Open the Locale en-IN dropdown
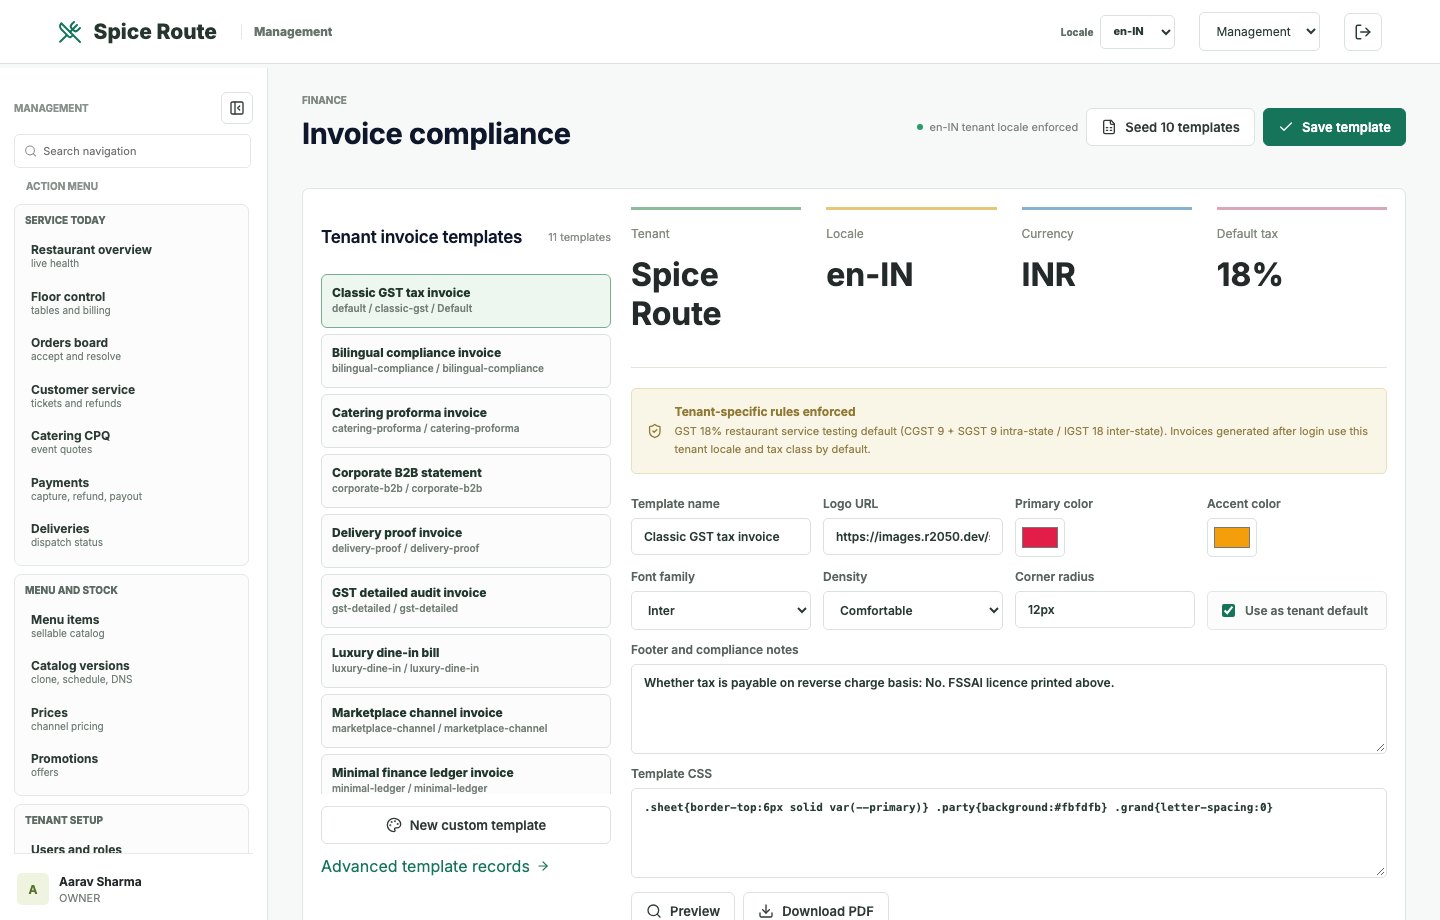 (x=1137, y=32)
